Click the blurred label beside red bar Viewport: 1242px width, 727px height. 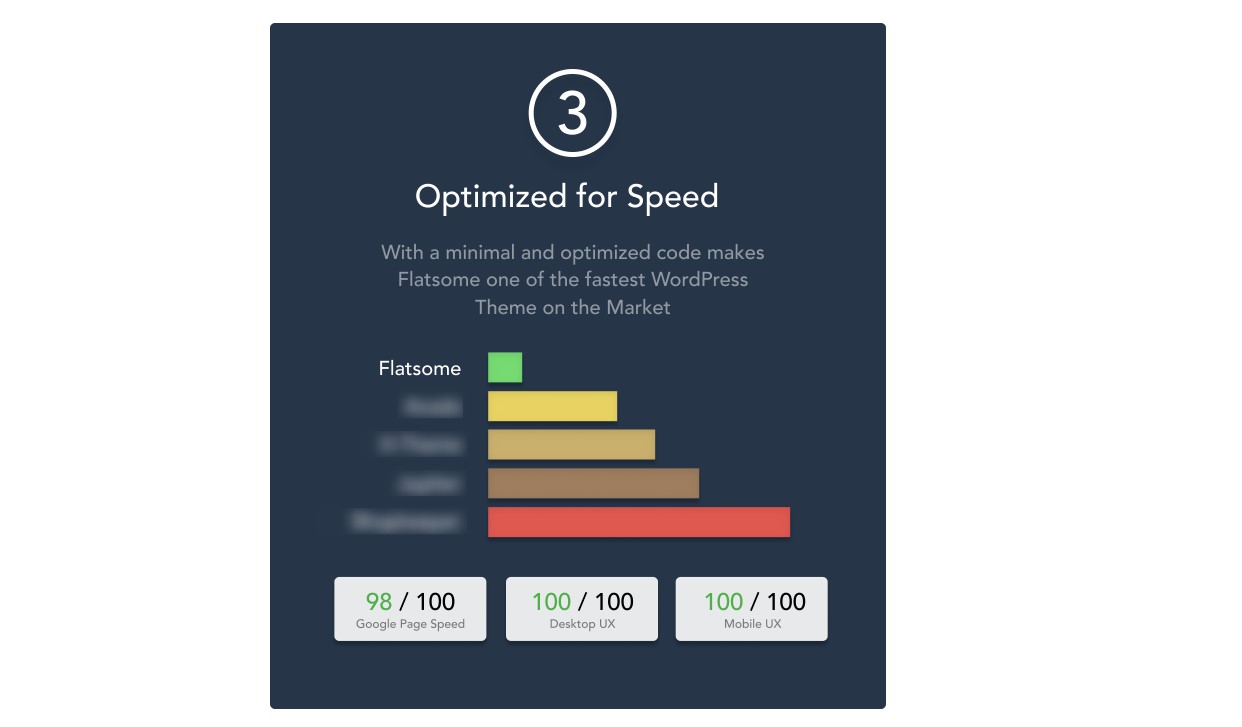click(406, 522)
